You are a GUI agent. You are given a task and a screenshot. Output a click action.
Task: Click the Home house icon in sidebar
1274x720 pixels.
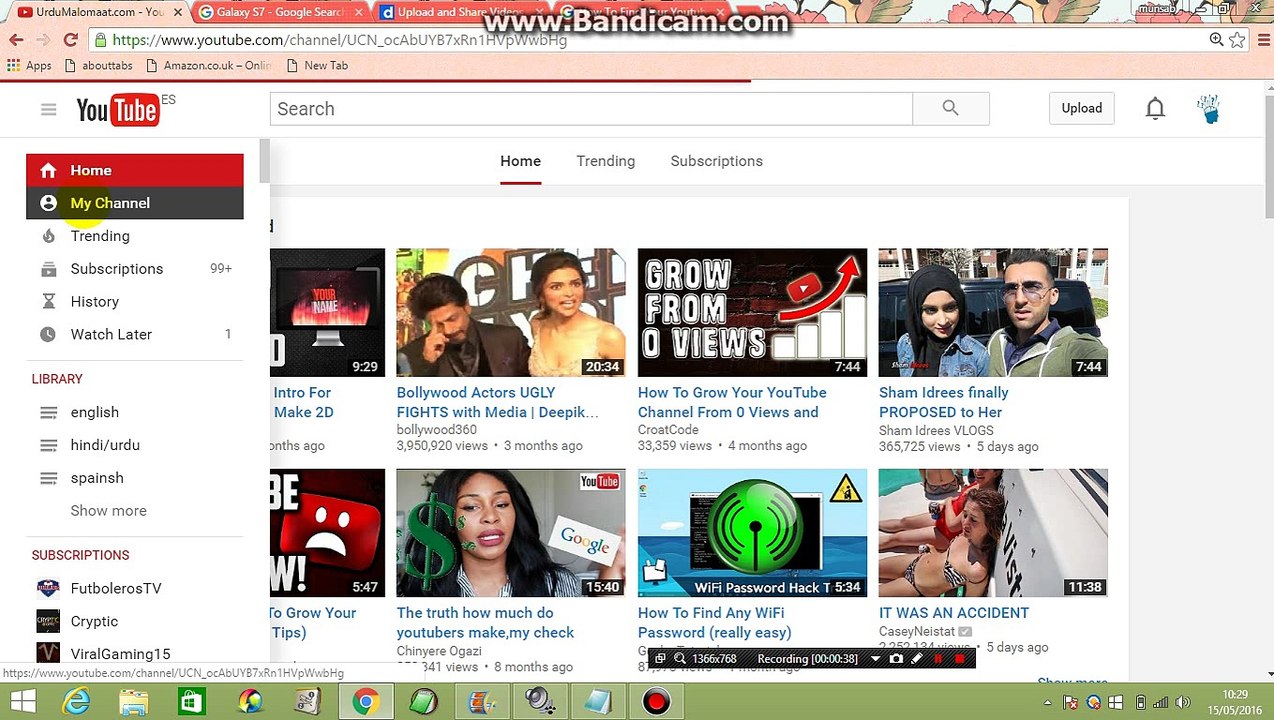(x=48, y=170)
